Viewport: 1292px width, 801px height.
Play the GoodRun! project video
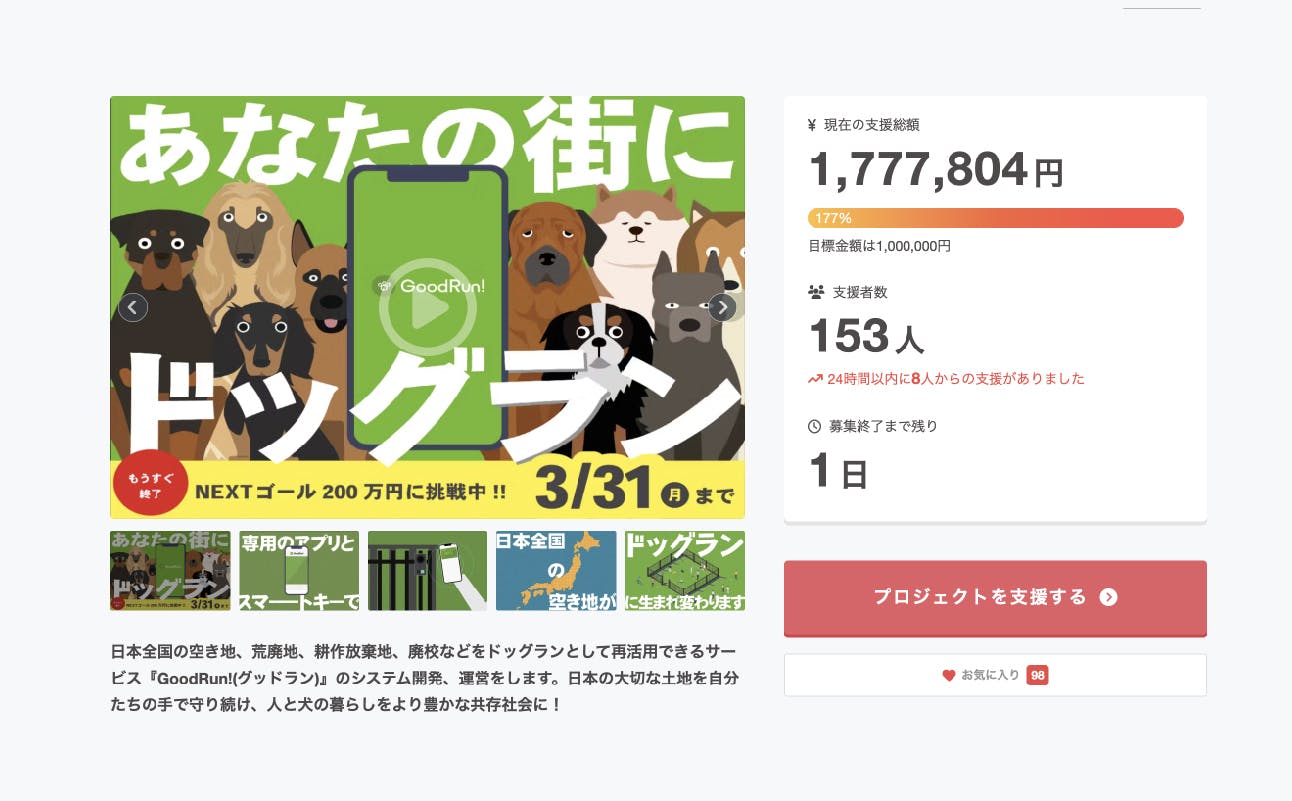coord(428,309)
